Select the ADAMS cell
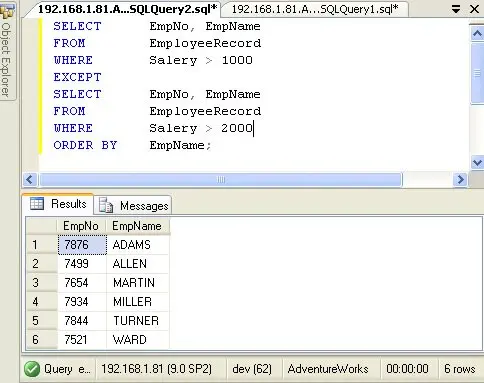This screenshot has height=383, width=484. [x=138, y=245]
